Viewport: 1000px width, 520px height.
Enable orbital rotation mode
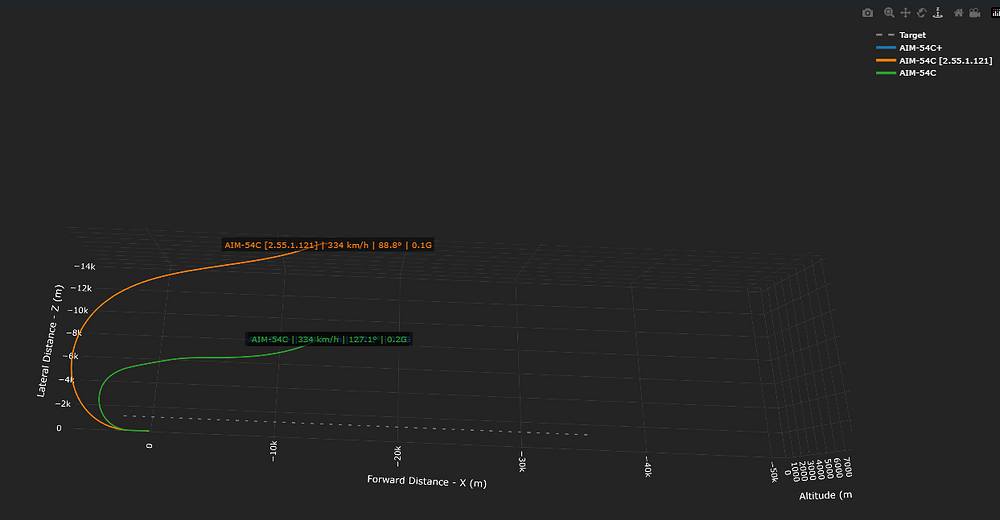point(922,13)
